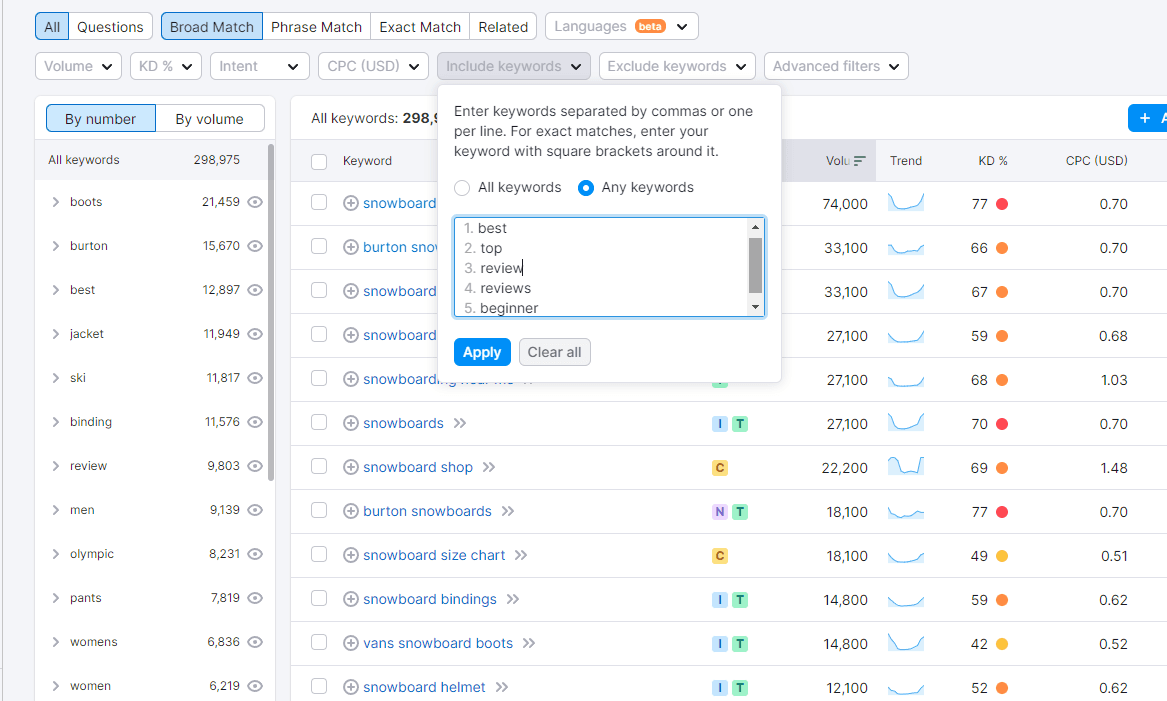Open the Advanced filters dropdown
Screen dimensions: 1167x701
click(x=833, y=66)
